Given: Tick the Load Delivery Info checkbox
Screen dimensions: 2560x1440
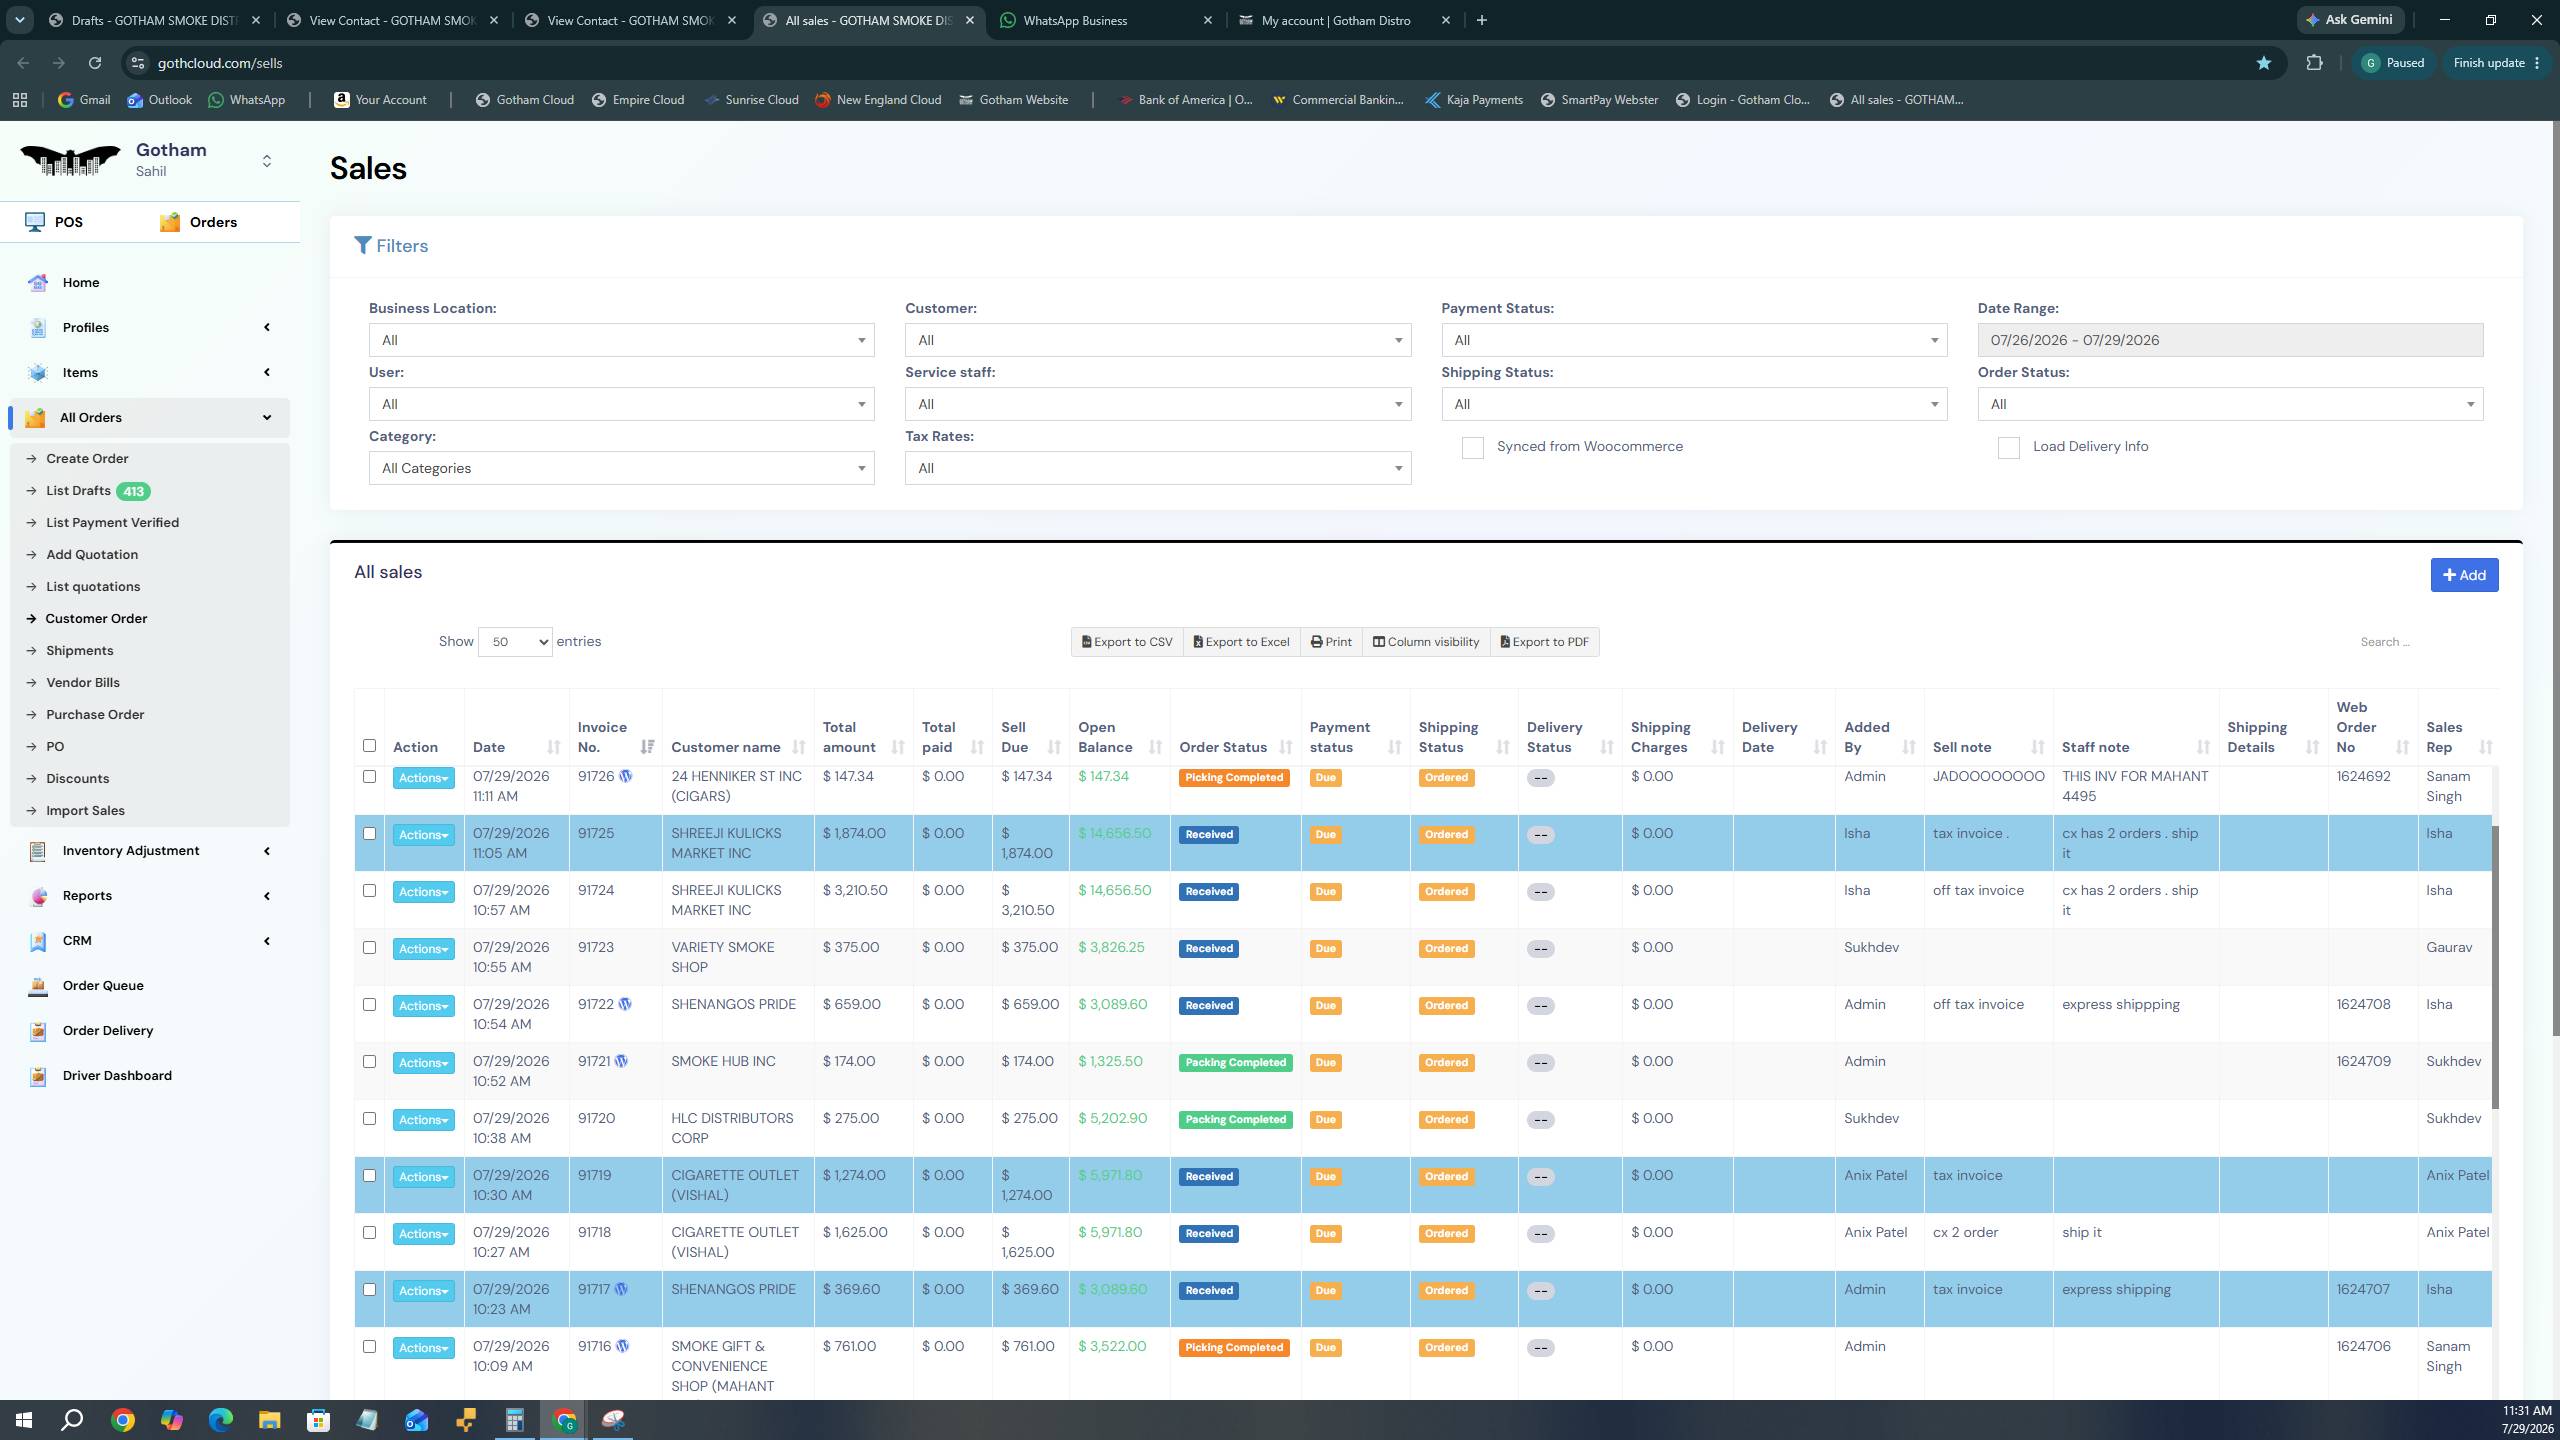Looking at the screenshot, I should [x=2008, y=448].
